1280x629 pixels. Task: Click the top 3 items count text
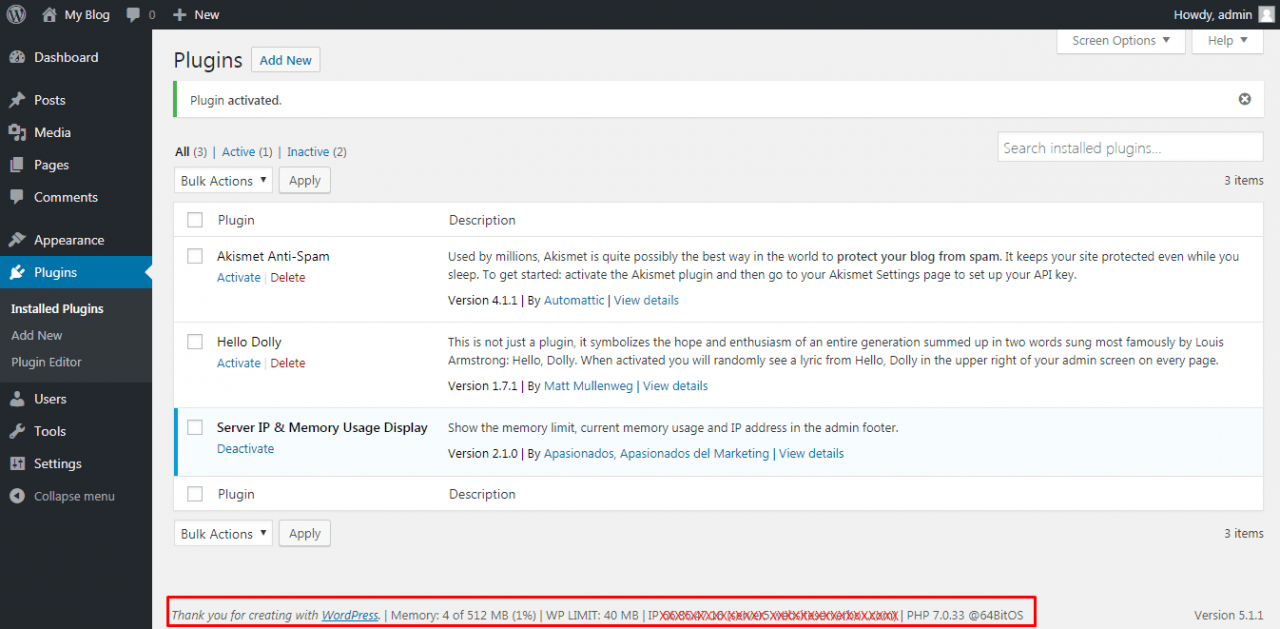click(1244, 181)
